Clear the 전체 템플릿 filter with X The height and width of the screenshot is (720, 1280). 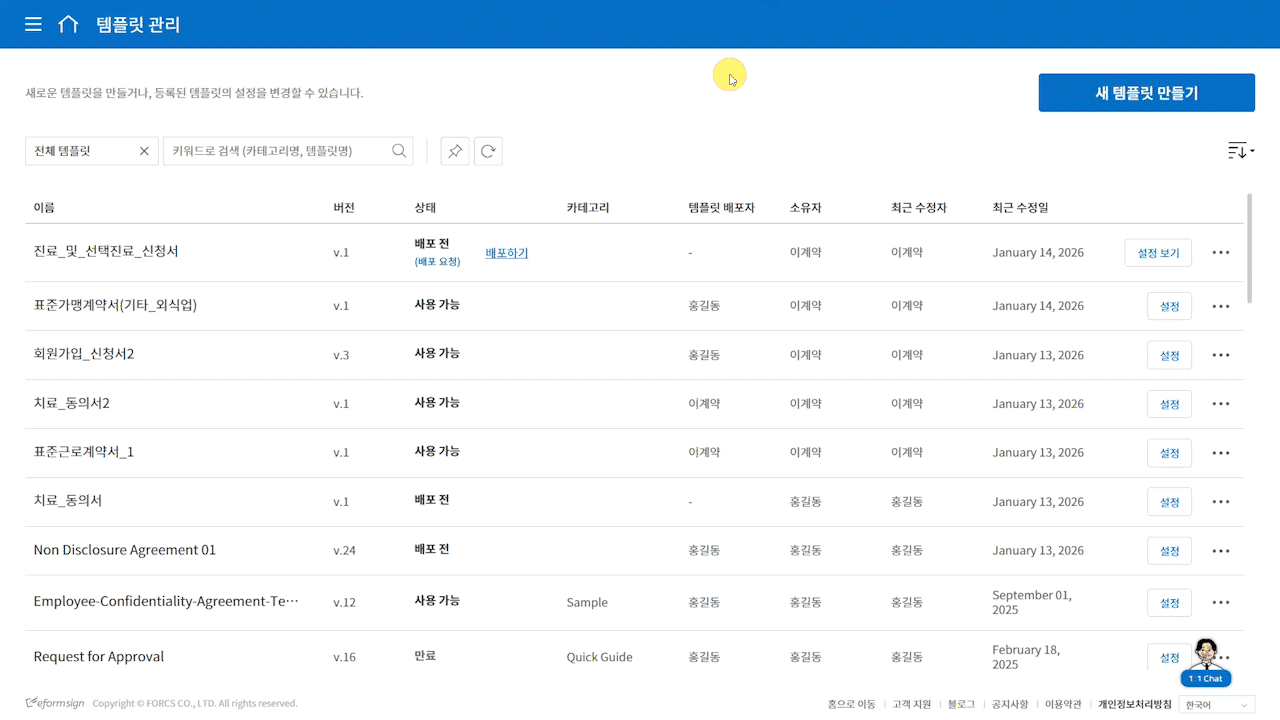pos(144,151)
